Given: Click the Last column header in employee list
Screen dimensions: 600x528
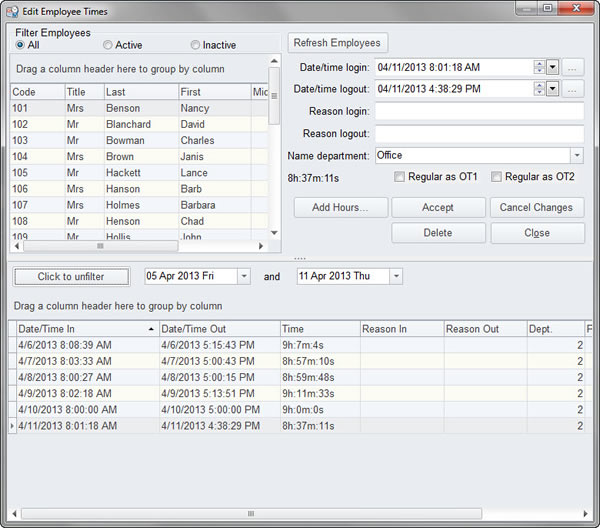Looking at the screenshot, I should [x=139, y=92].
